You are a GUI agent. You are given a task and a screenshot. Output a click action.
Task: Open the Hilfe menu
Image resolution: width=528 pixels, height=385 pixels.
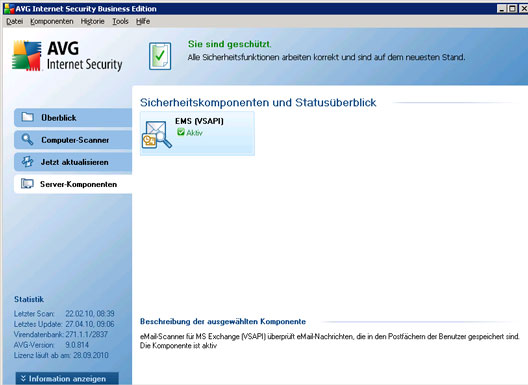[x=143, y=22]
